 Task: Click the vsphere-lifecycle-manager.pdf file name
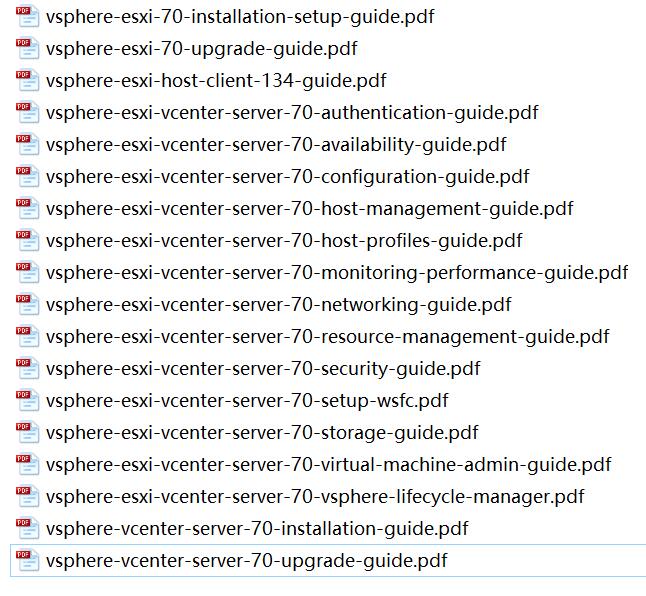click(315, 497)
